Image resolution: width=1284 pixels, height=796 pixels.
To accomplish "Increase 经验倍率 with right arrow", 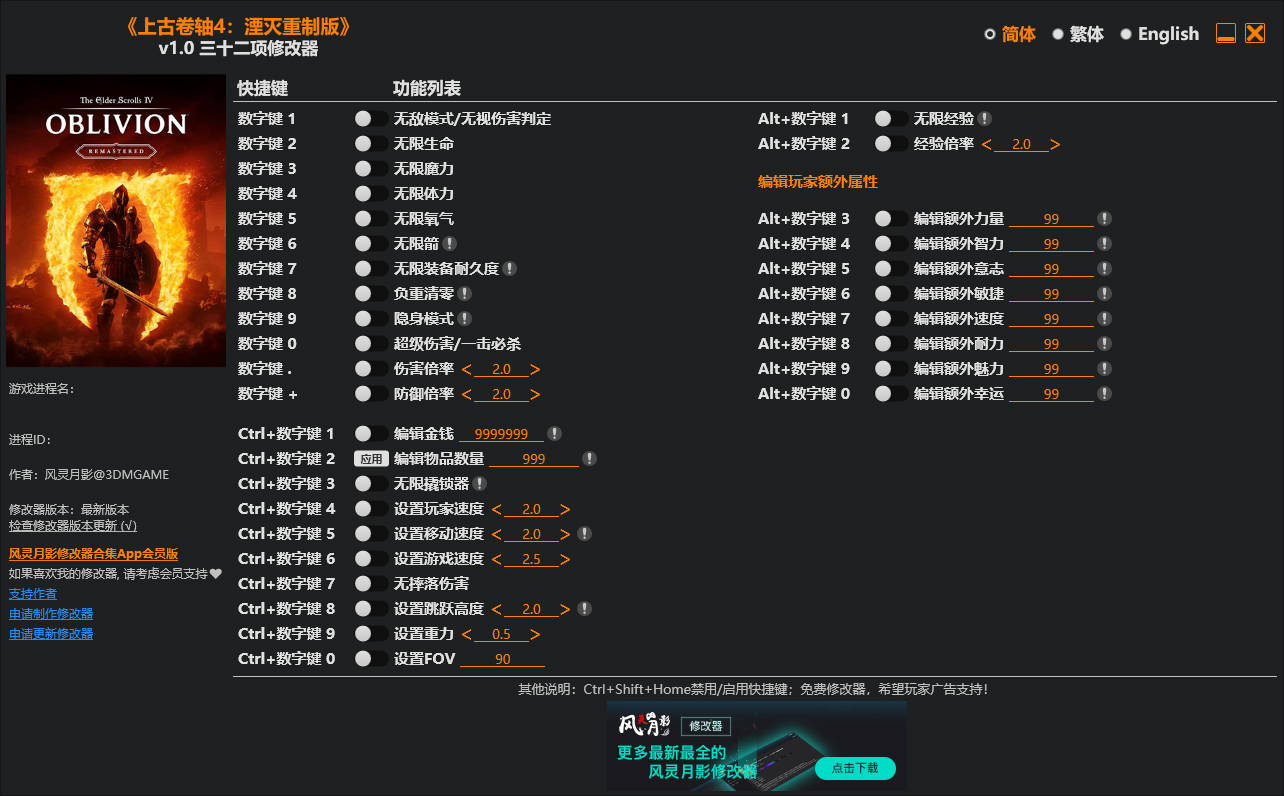I will click(1055, 144).
